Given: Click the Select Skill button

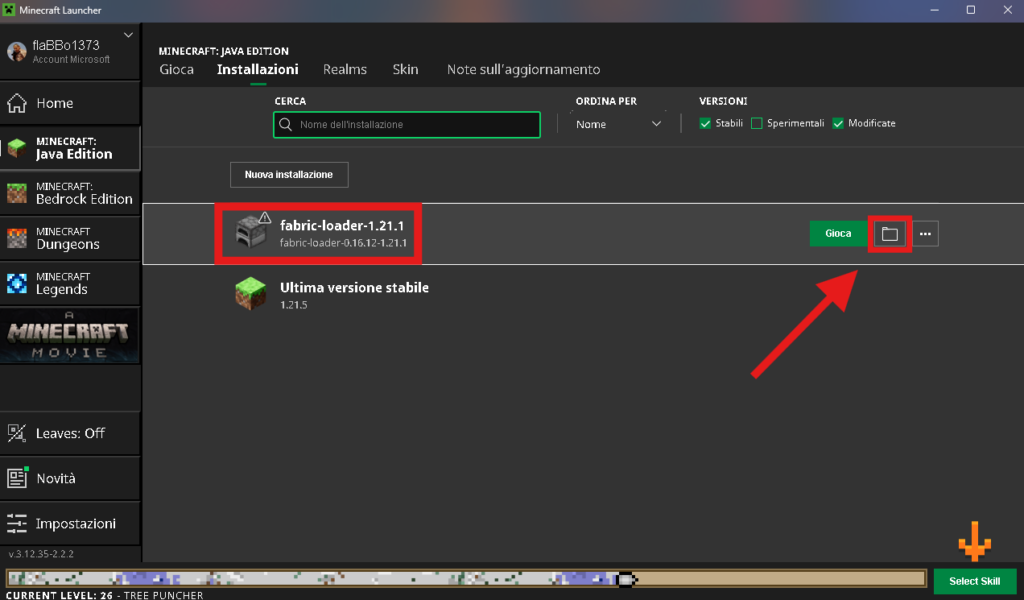Looking at the screenshot, I should (974, 581).
